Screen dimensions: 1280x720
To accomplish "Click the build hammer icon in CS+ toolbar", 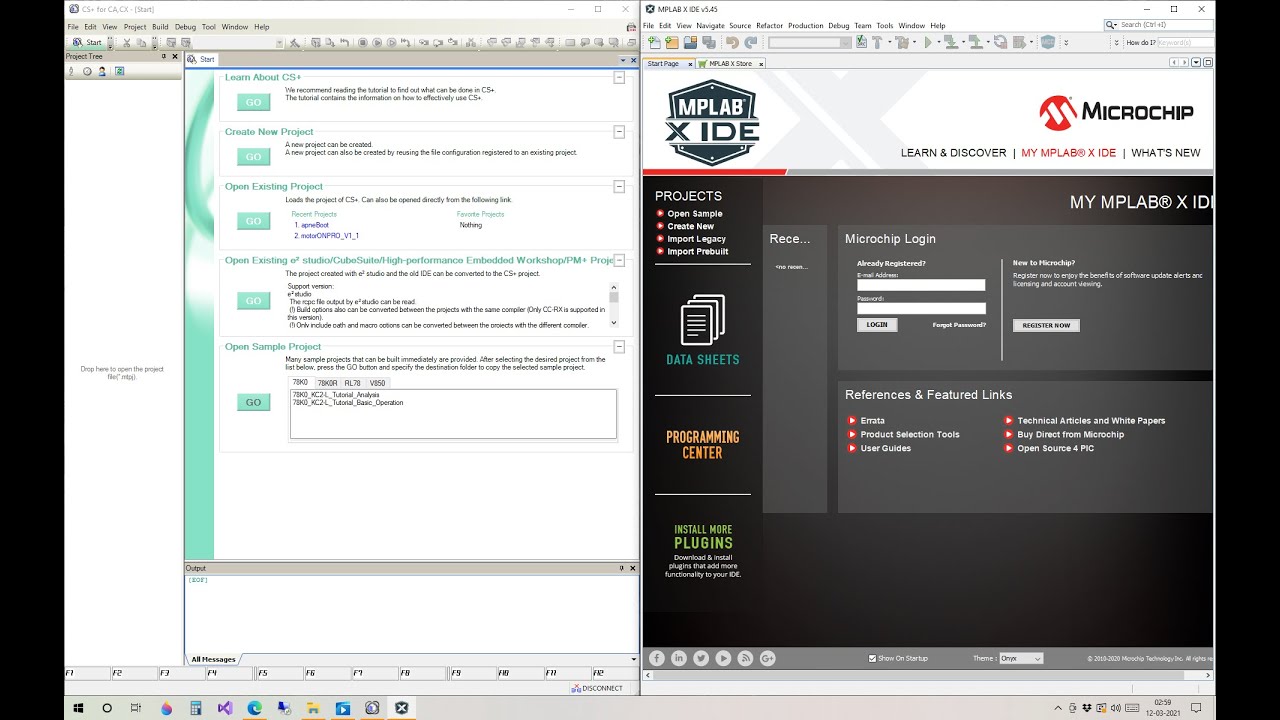I will coord(294,43).
